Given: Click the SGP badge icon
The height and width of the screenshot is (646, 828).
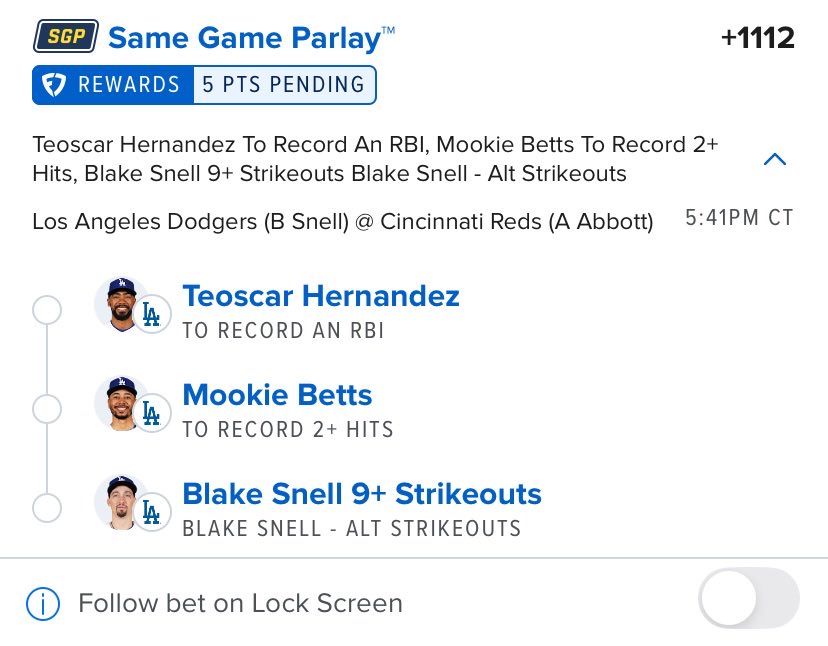Looking at the screenshot, I should (x=65, y=36).
